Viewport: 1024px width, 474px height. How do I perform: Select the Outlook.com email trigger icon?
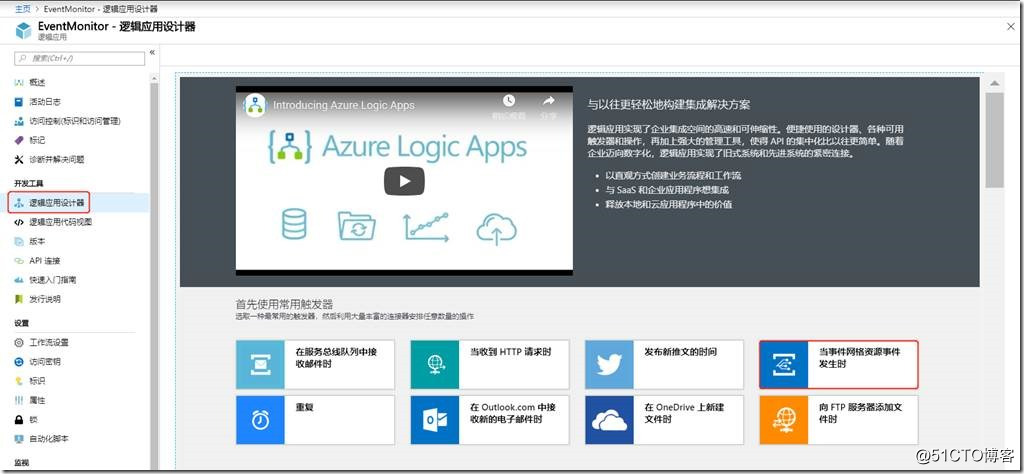click(435, 420)
